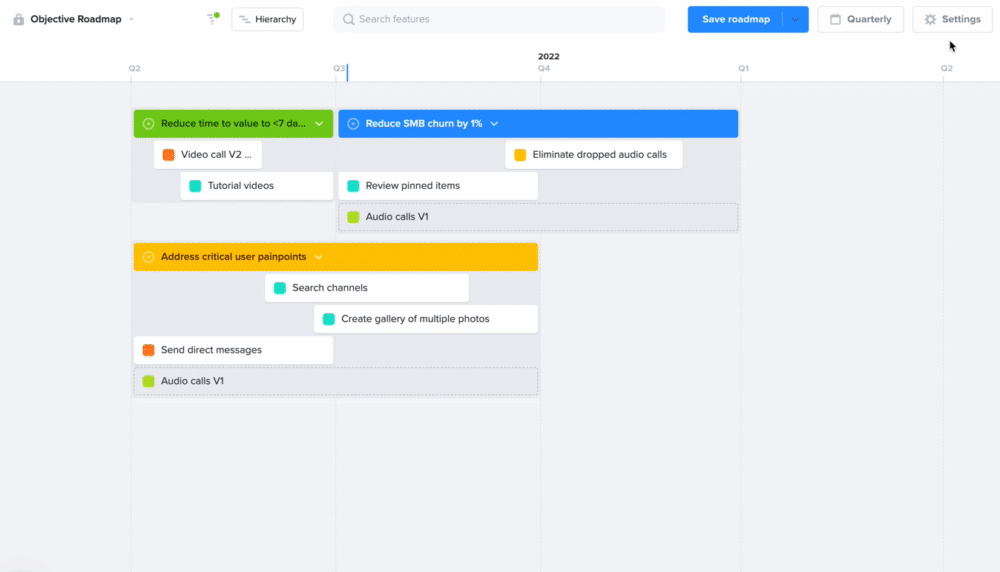Click teal swatch on Tutorial videos
This screenshot has width=1000, height=572.
[195, 186]
